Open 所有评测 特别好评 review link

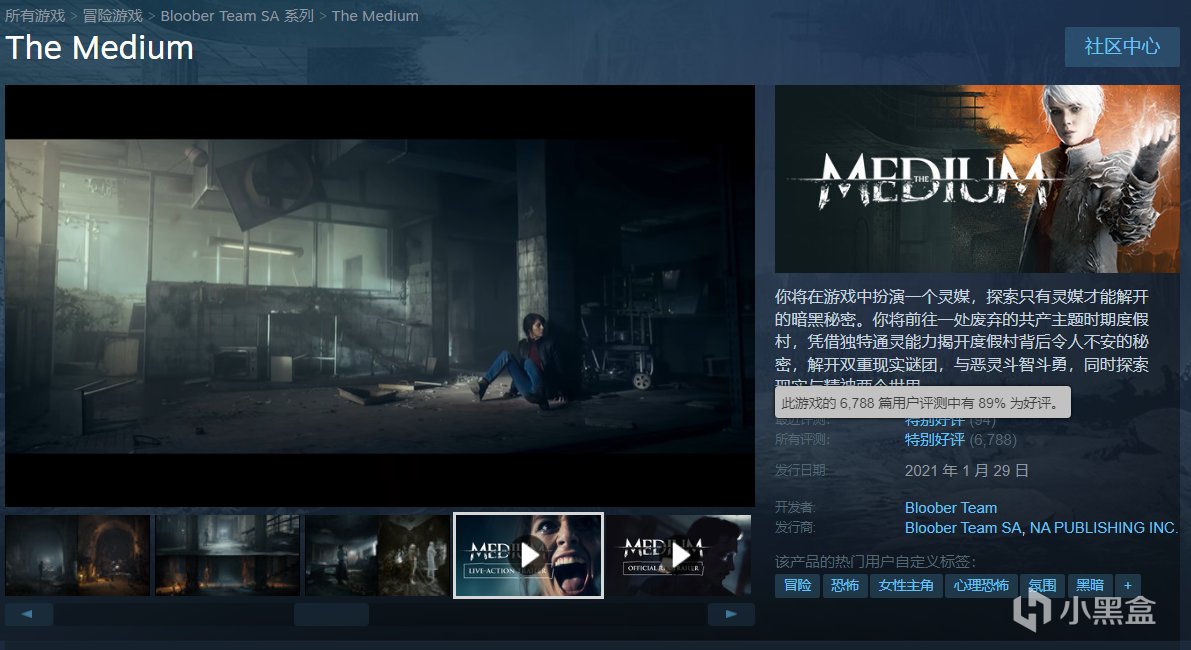pyautogui.click(x=934, y=440)
